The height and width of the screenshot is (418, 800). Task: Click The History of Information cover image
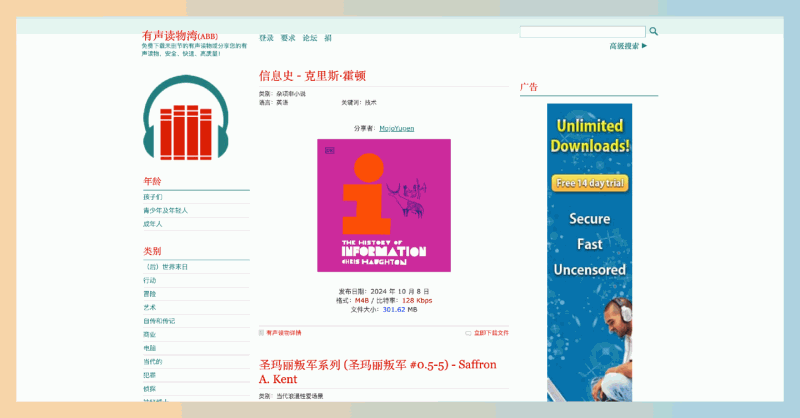click(x=384, y=205)
